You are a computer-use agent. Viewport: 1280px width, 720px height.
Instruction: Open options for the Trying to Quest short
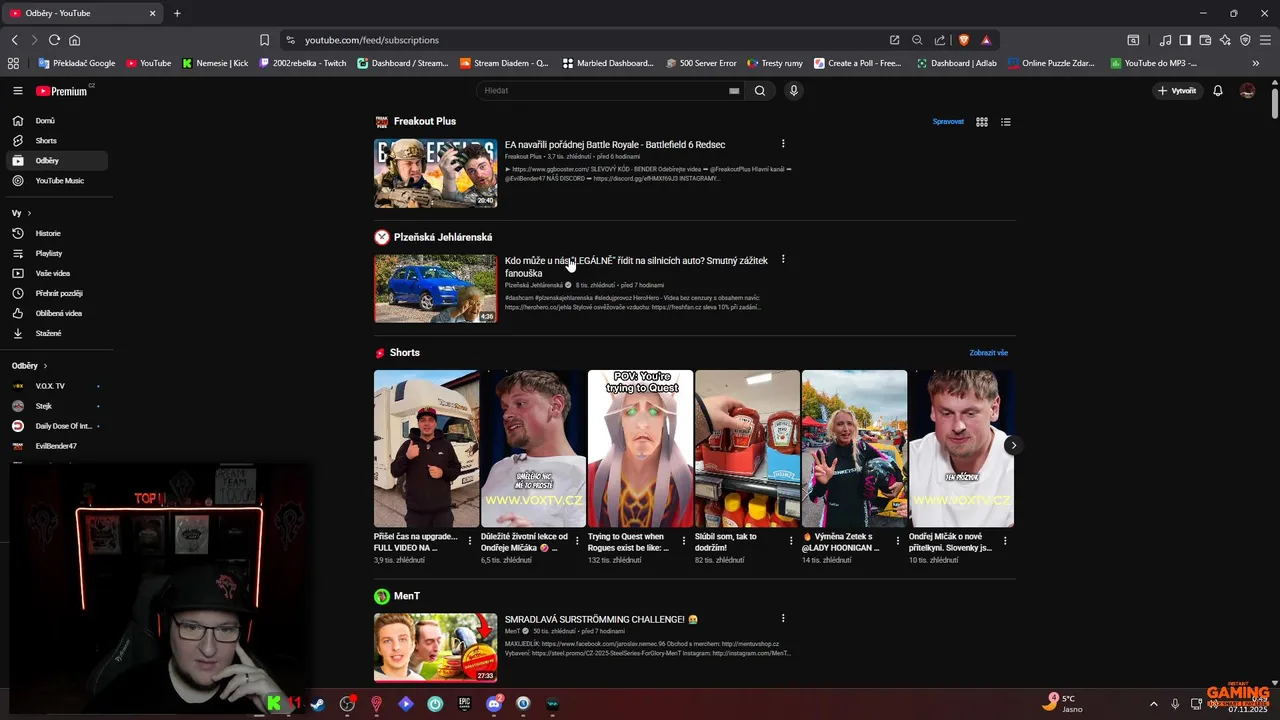[684, 541]
